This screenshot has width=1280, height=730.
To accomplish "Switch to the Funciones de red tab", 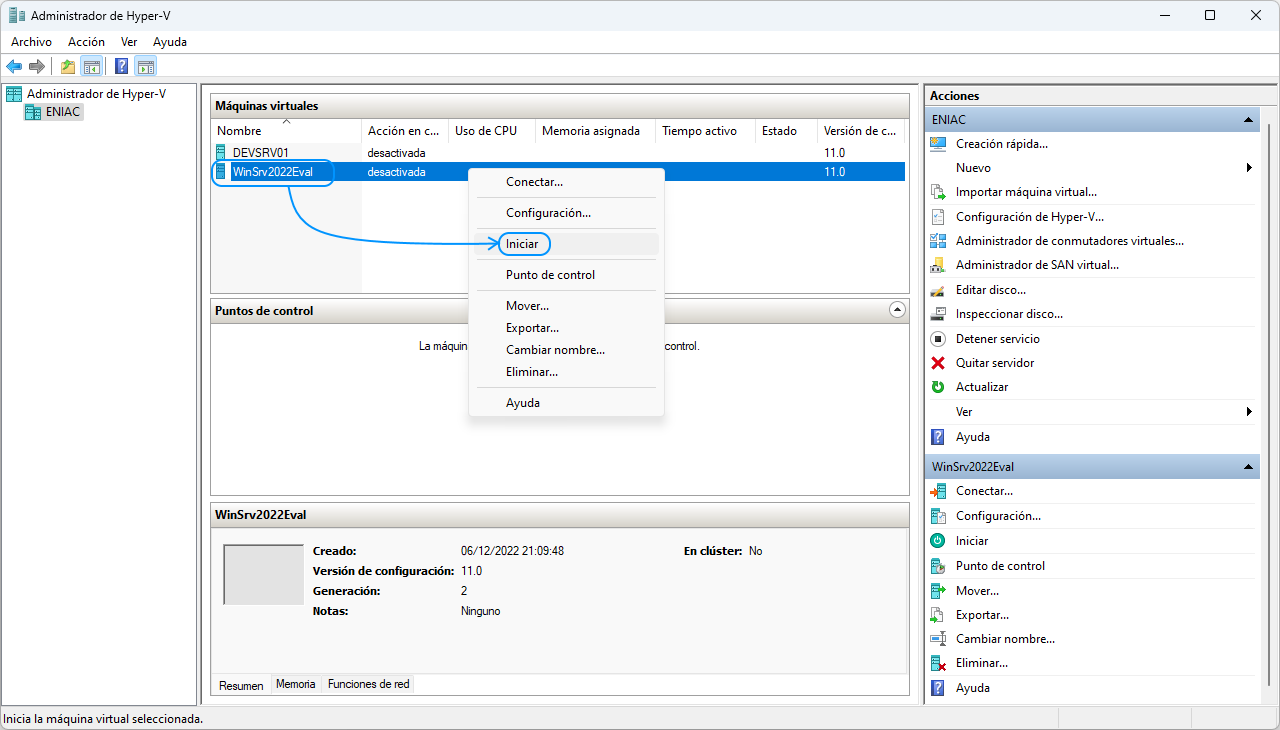I will coord(368,684).
